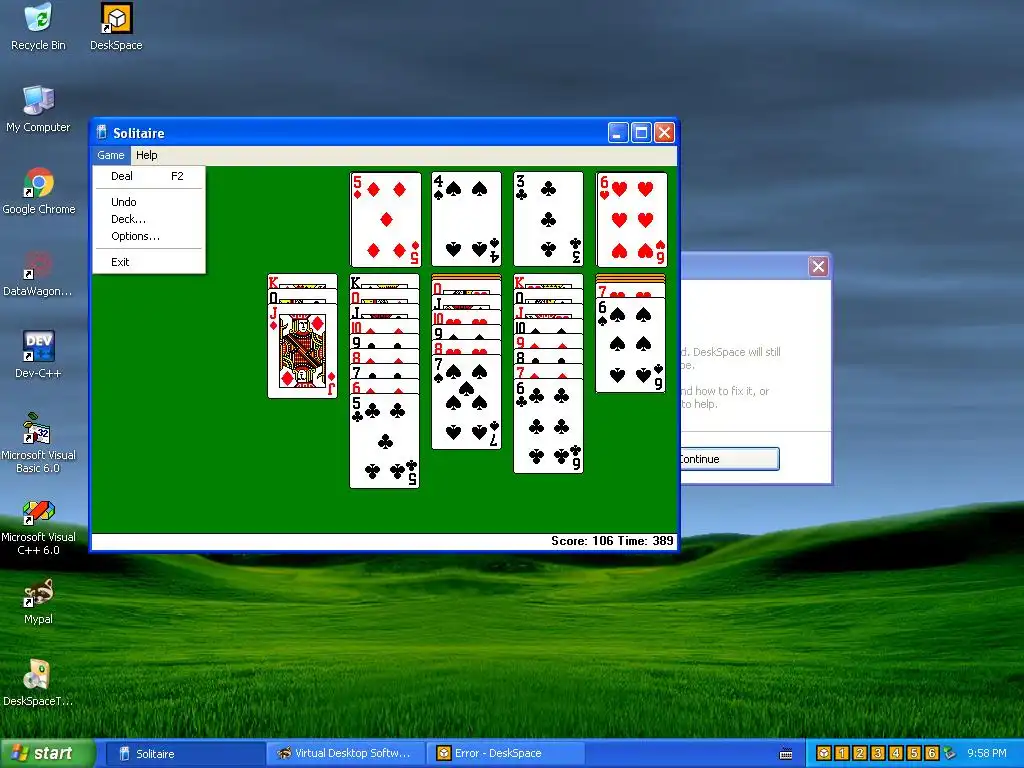Maximize the Solitaire window
This screenshot has width=1024, height=768.
pos(641,133)
